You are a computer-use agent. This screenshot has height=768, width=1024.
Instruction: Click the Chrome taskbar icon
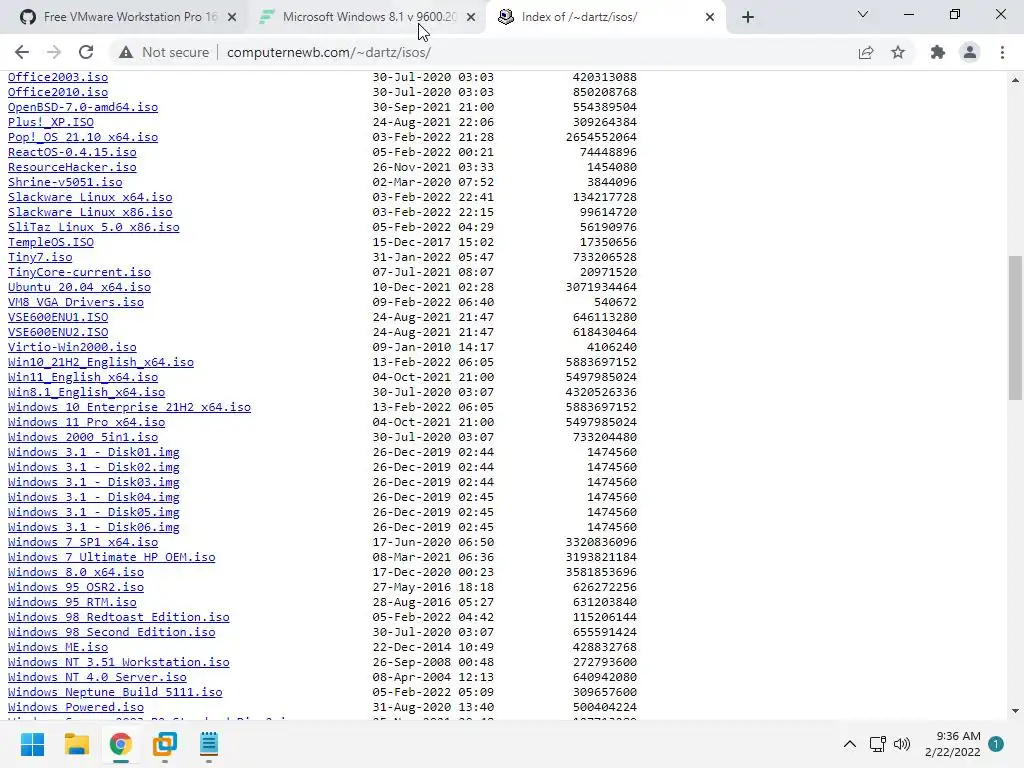tap(120, 744)
